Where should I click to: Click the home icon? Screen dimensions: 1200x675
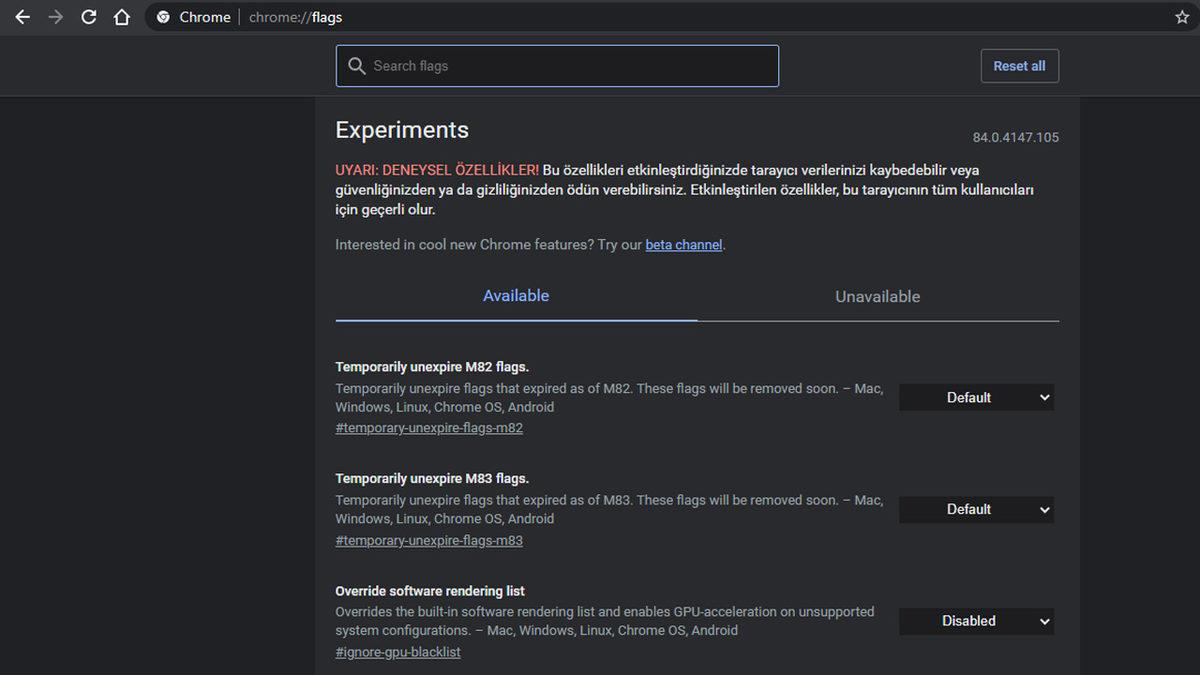[121, 17]
